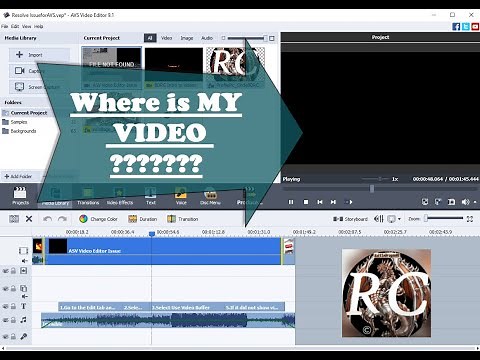Switch to Storyboard view
Image resolution: width=480 pixels, height=360 pixels.
(350, 219)
